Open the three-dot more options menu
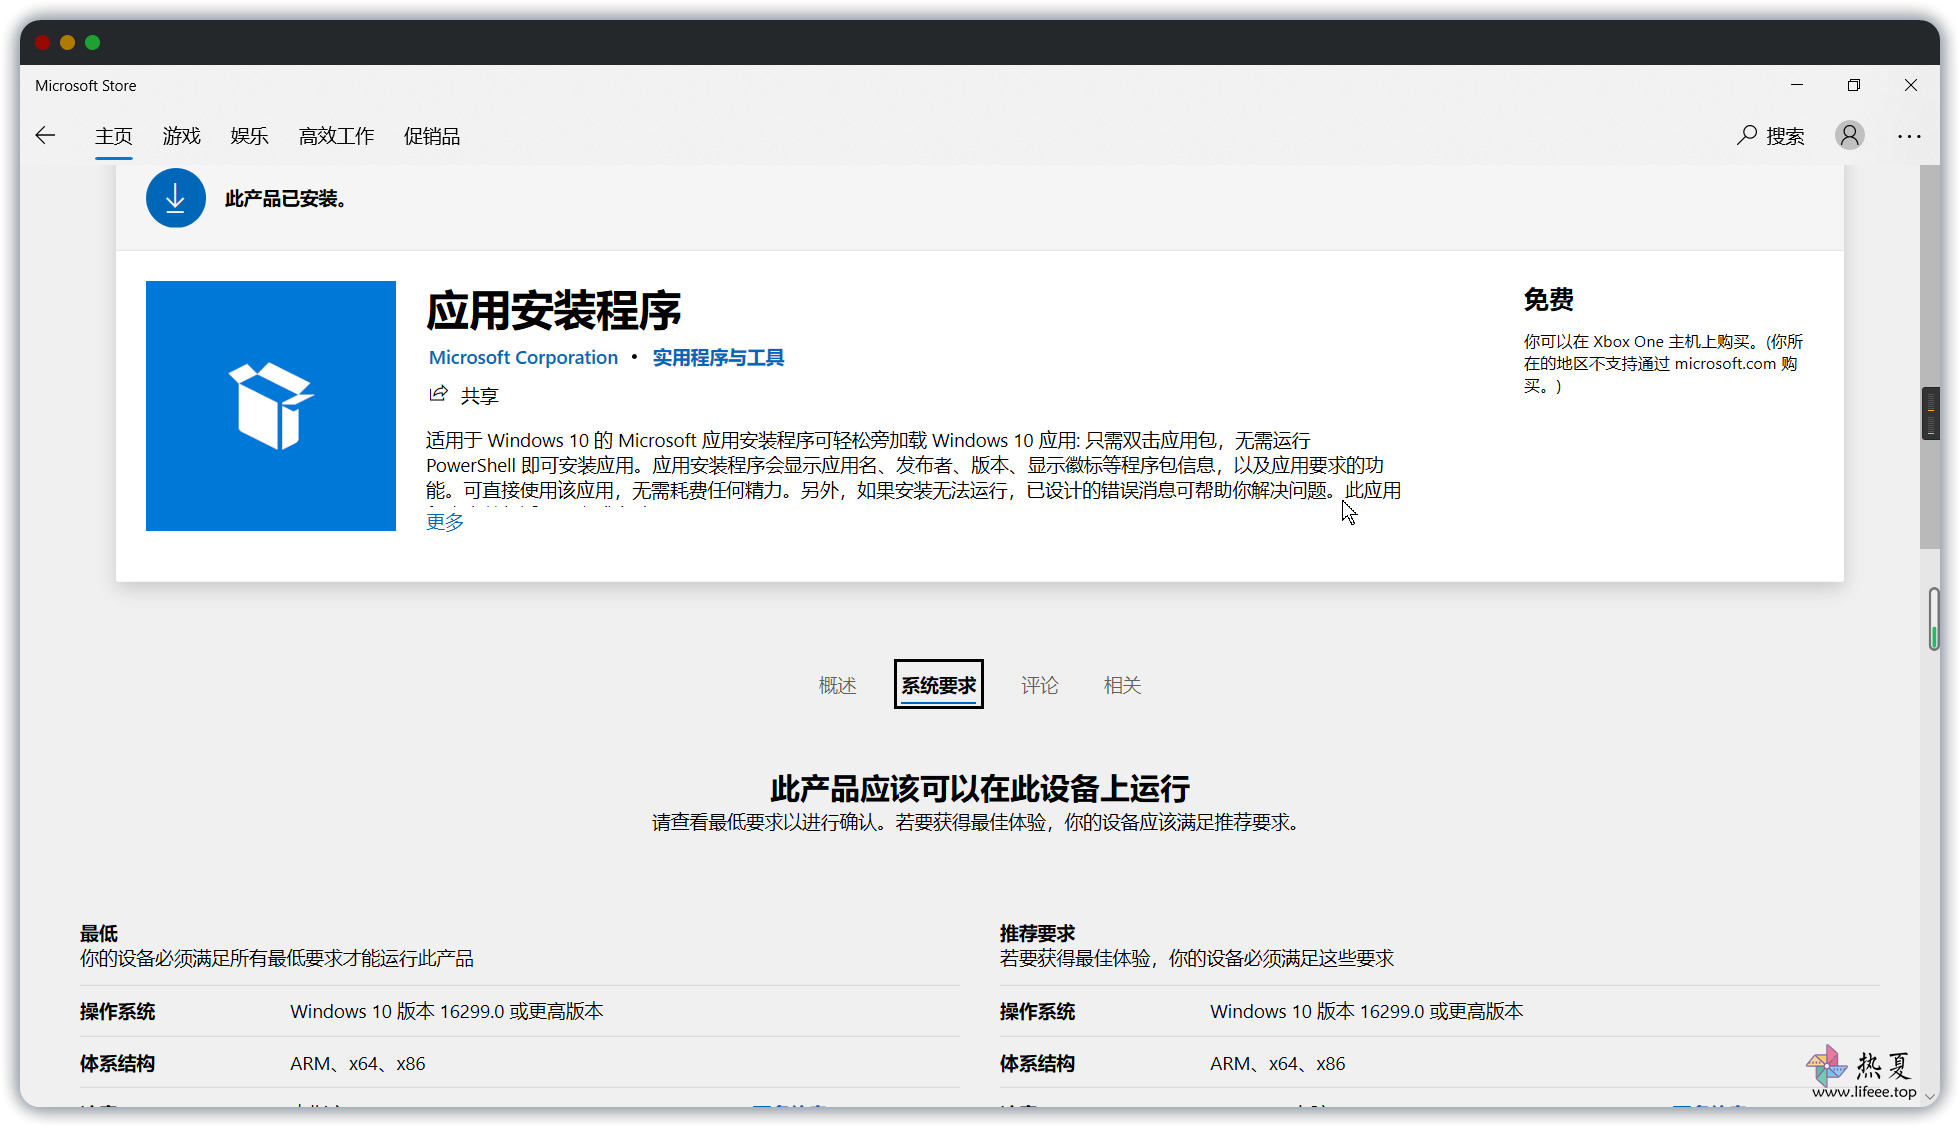The height and width of the screenshot is (1127, 1960). pyautogui.click(x=1909, y=136)
